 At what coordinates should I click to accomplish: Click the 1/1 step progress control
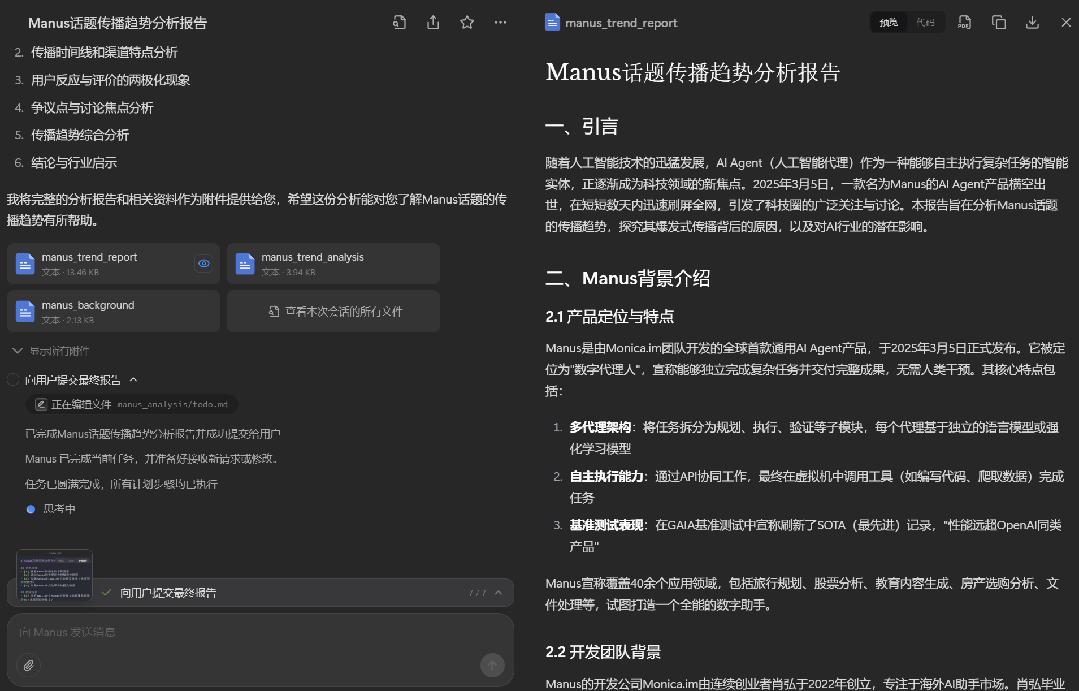tap(477, 592)
